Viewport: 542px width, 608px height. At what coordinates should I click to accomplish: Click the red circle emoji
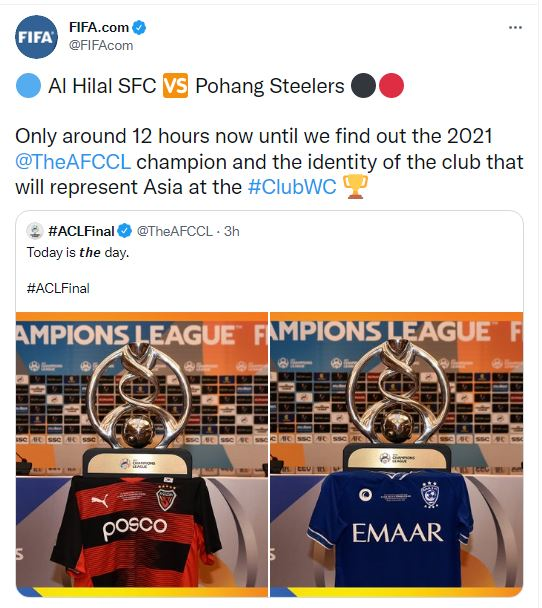coord(391,85)
